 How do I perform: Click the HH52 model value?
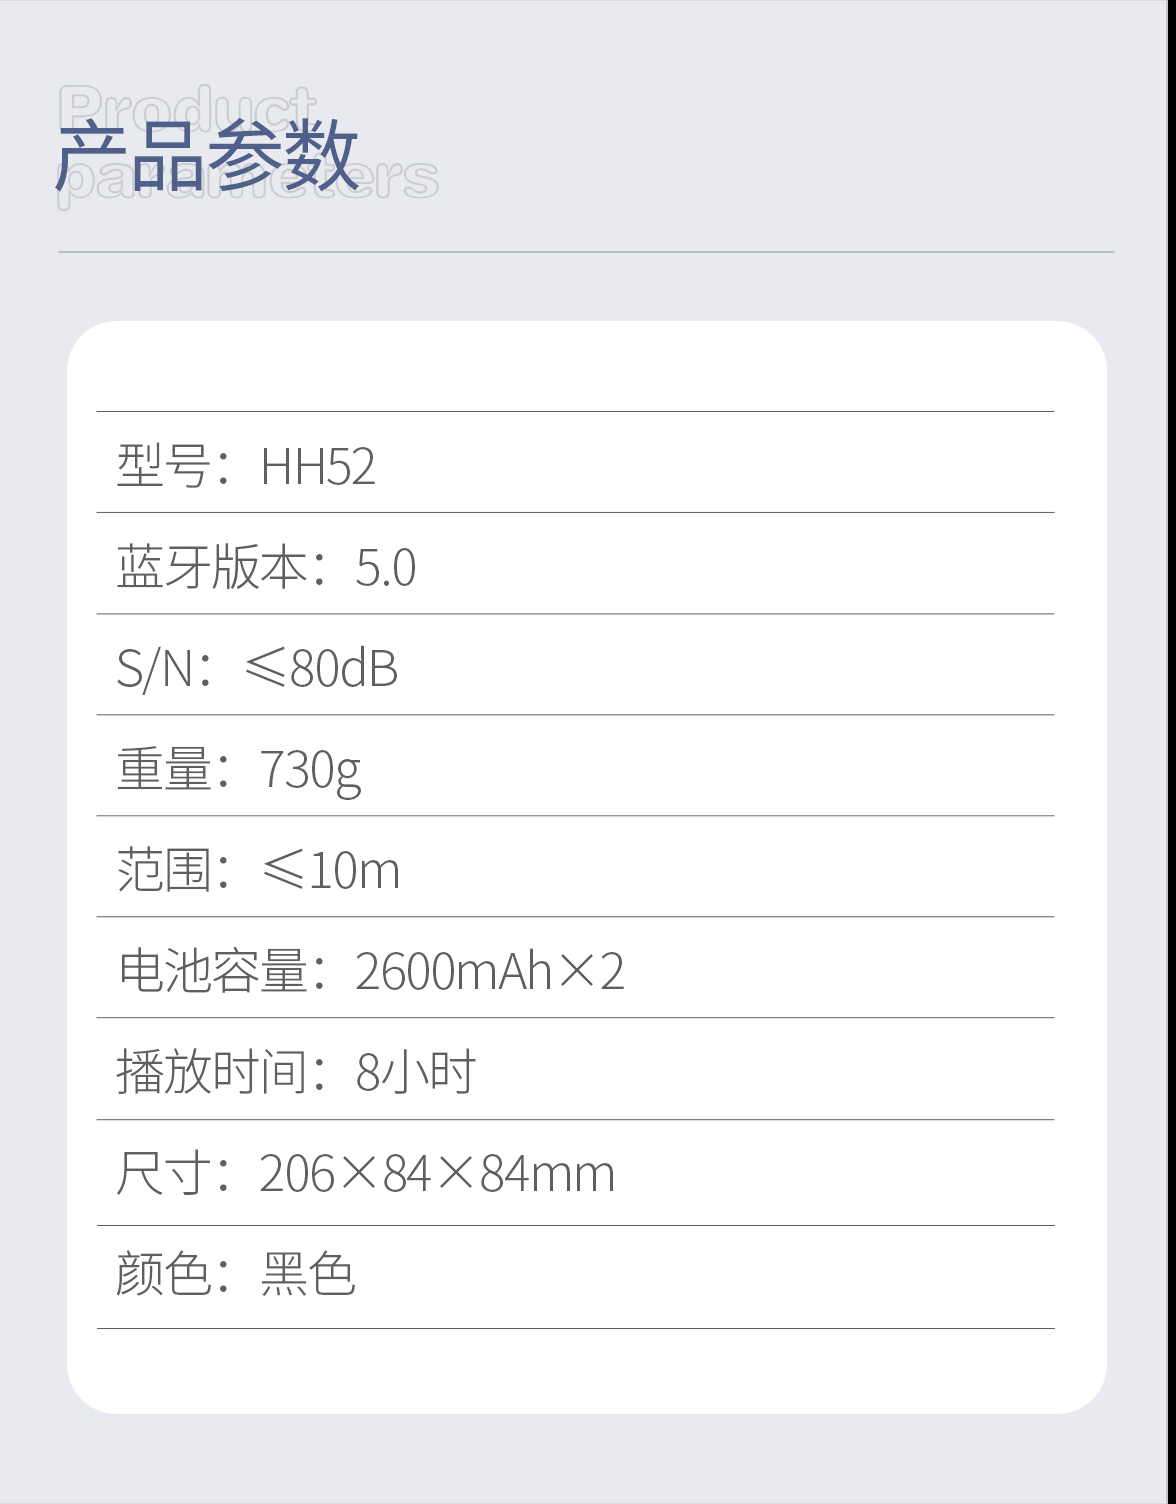[318, 467]
